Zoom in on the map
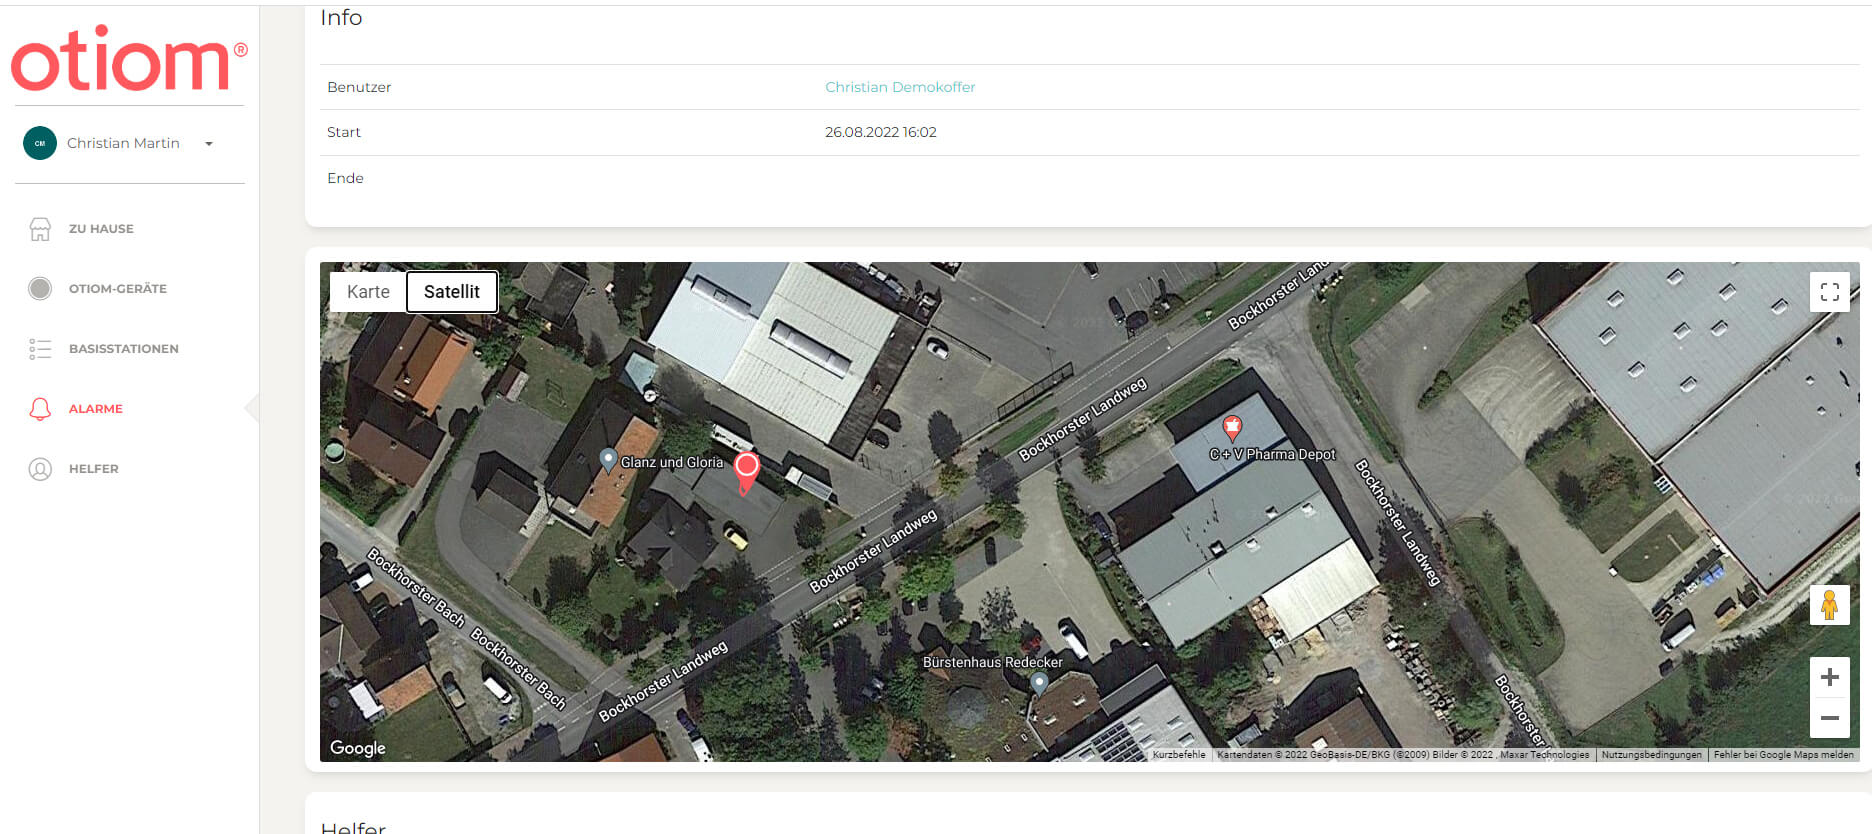Screen dimensions: 1872x834 (x=1829, y=677)
